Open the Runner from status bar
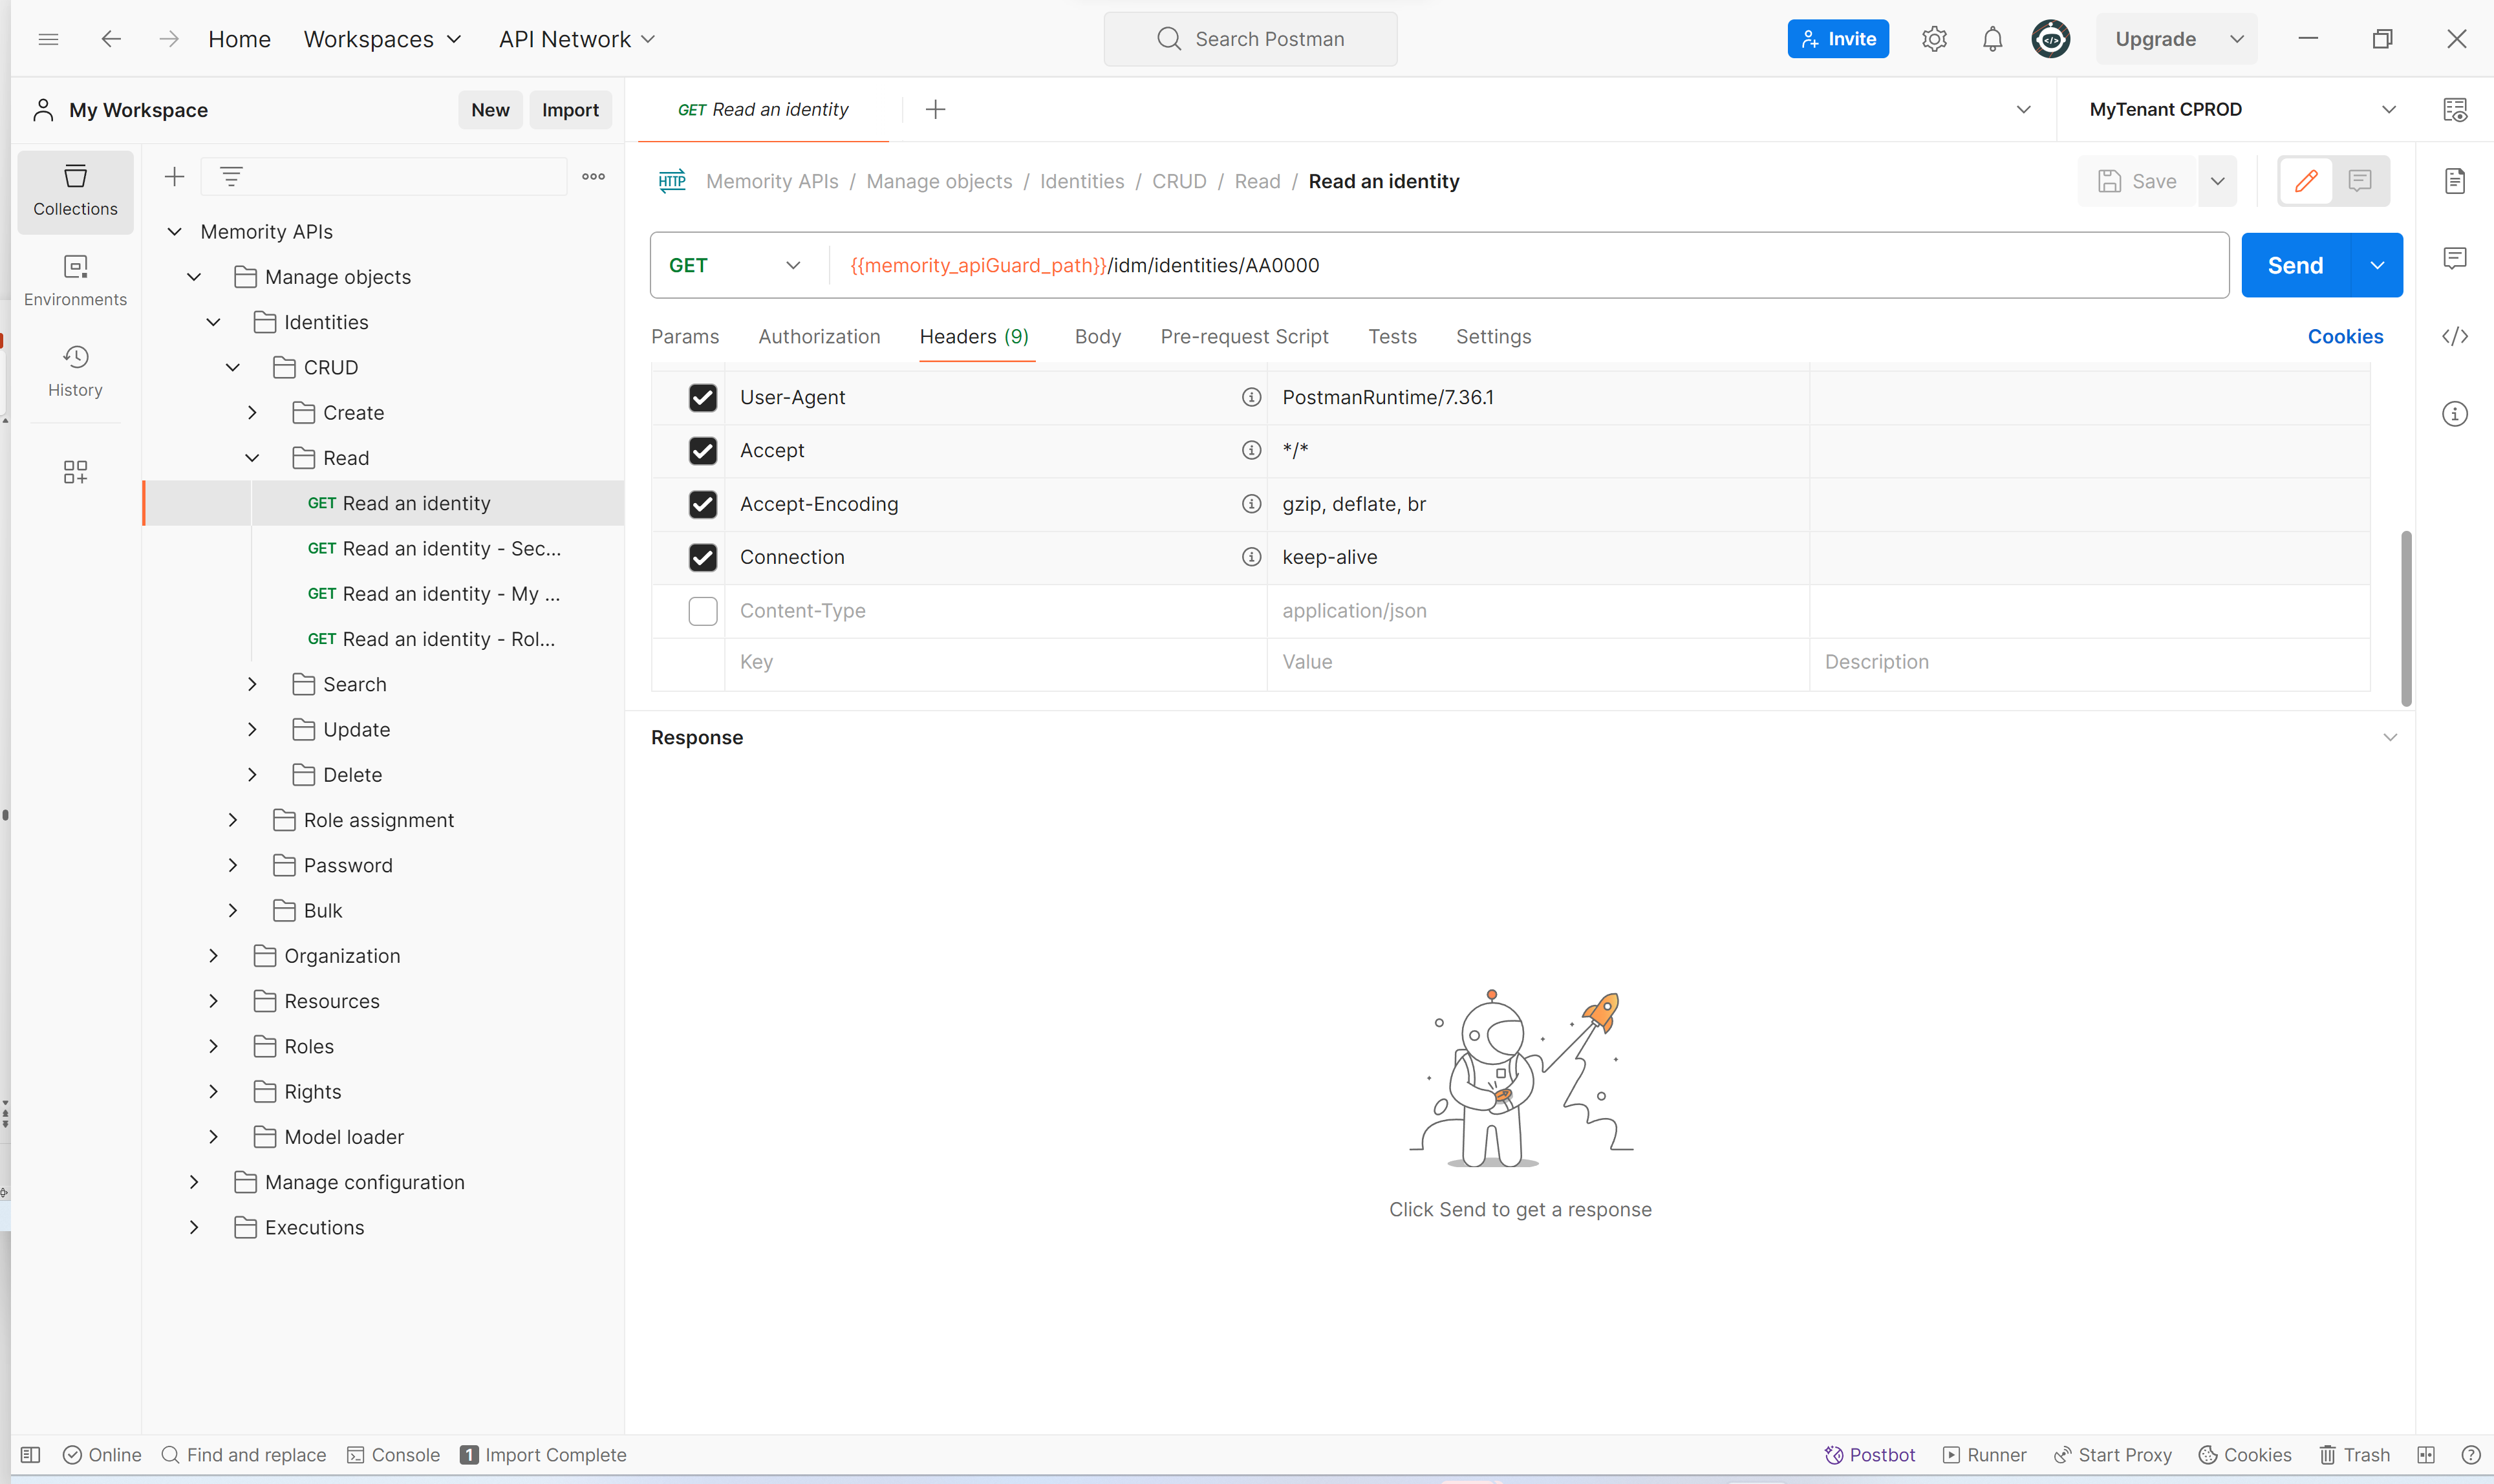 (1984, 1454)
